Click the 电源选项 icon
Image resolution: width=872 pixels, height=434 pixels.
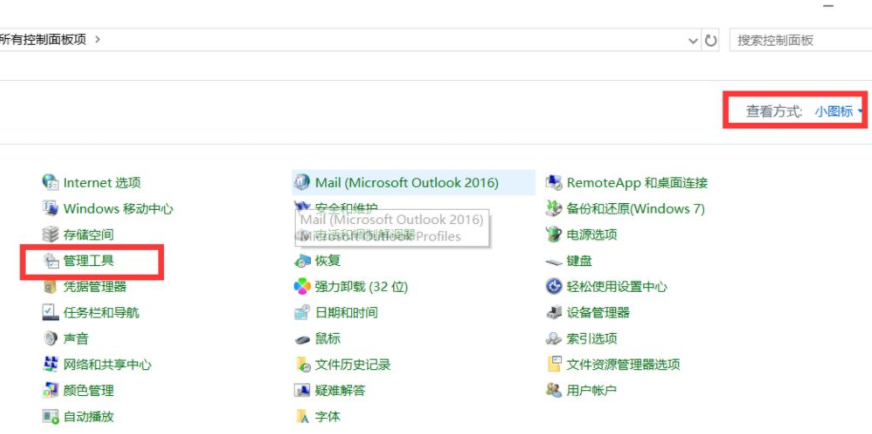(x=554, y=234)
